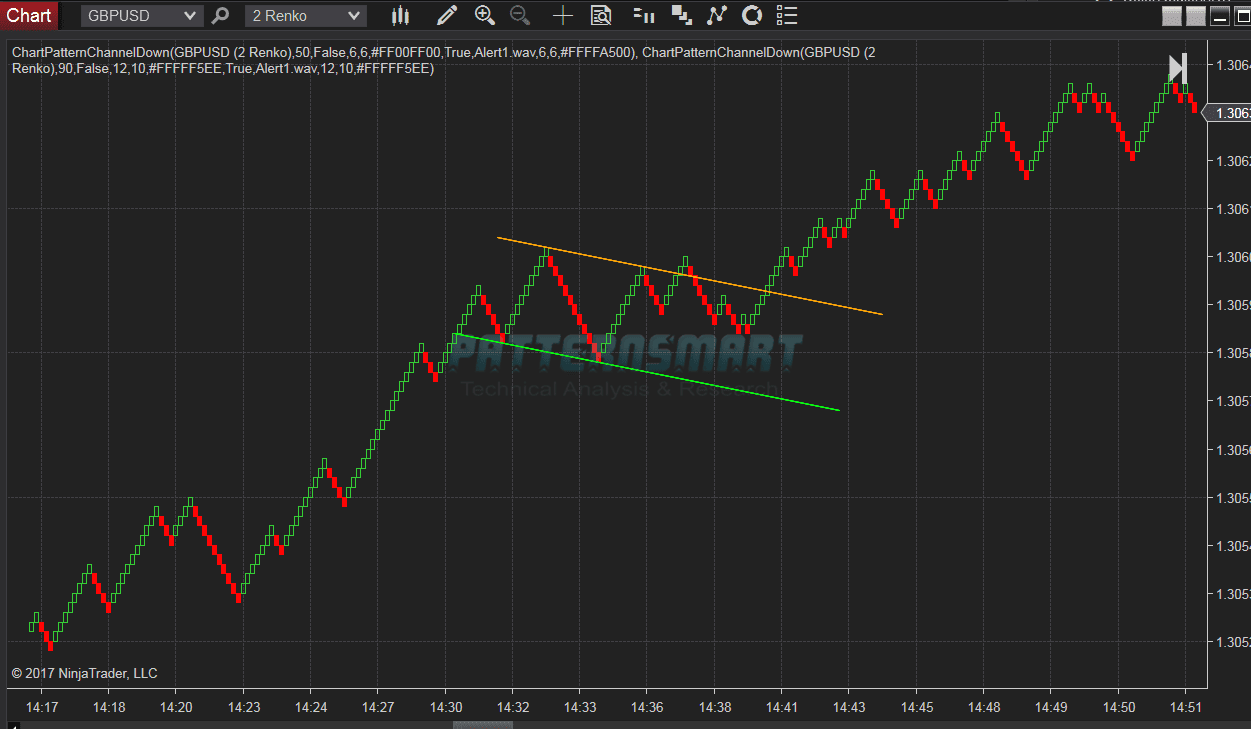The image size is (1251, 729).
Task: Click the 14:18 time axis label
Action: point(108,707)
